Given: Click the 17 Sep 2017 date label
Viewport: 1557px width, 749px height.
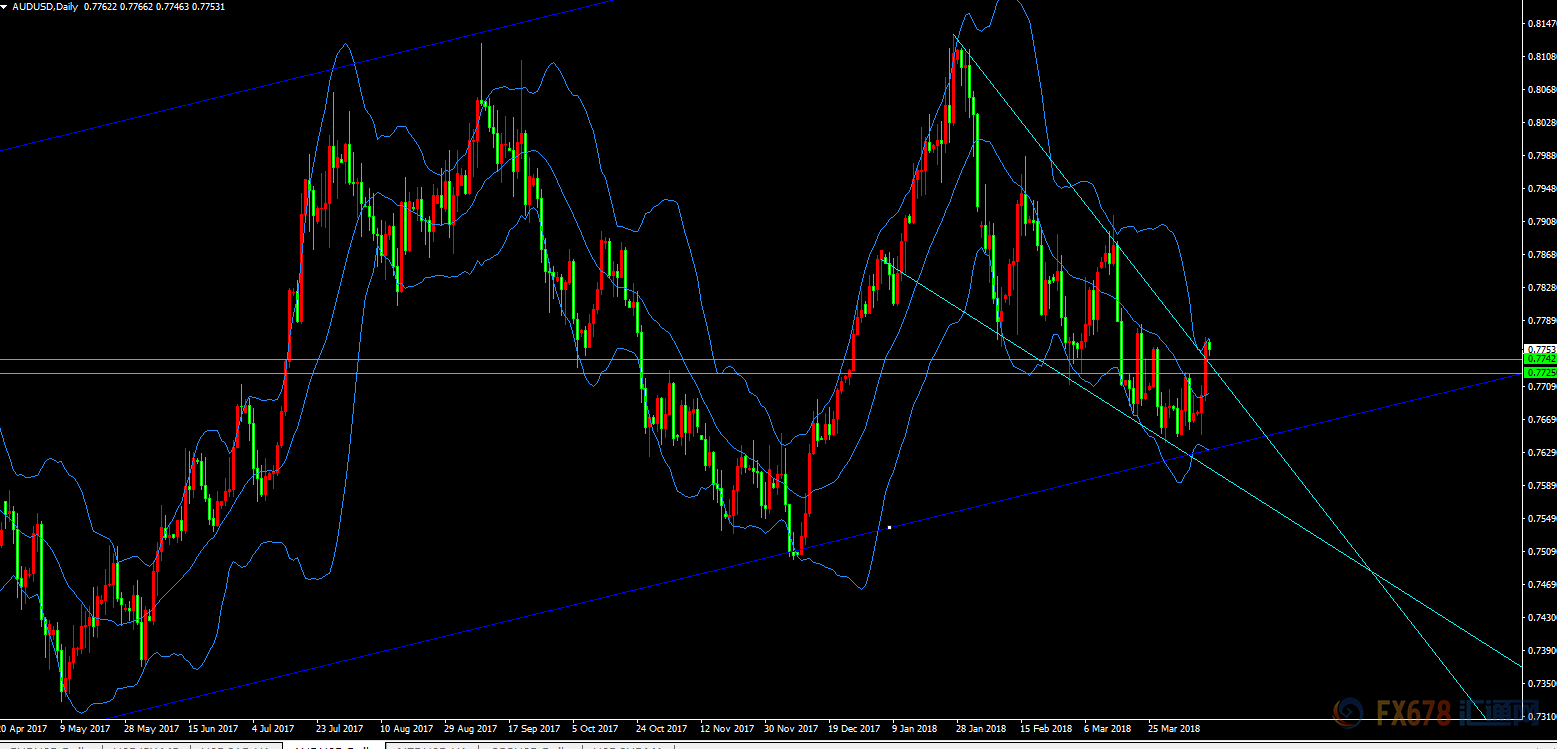Looking at the screenshot, I should tap(536, 729).
